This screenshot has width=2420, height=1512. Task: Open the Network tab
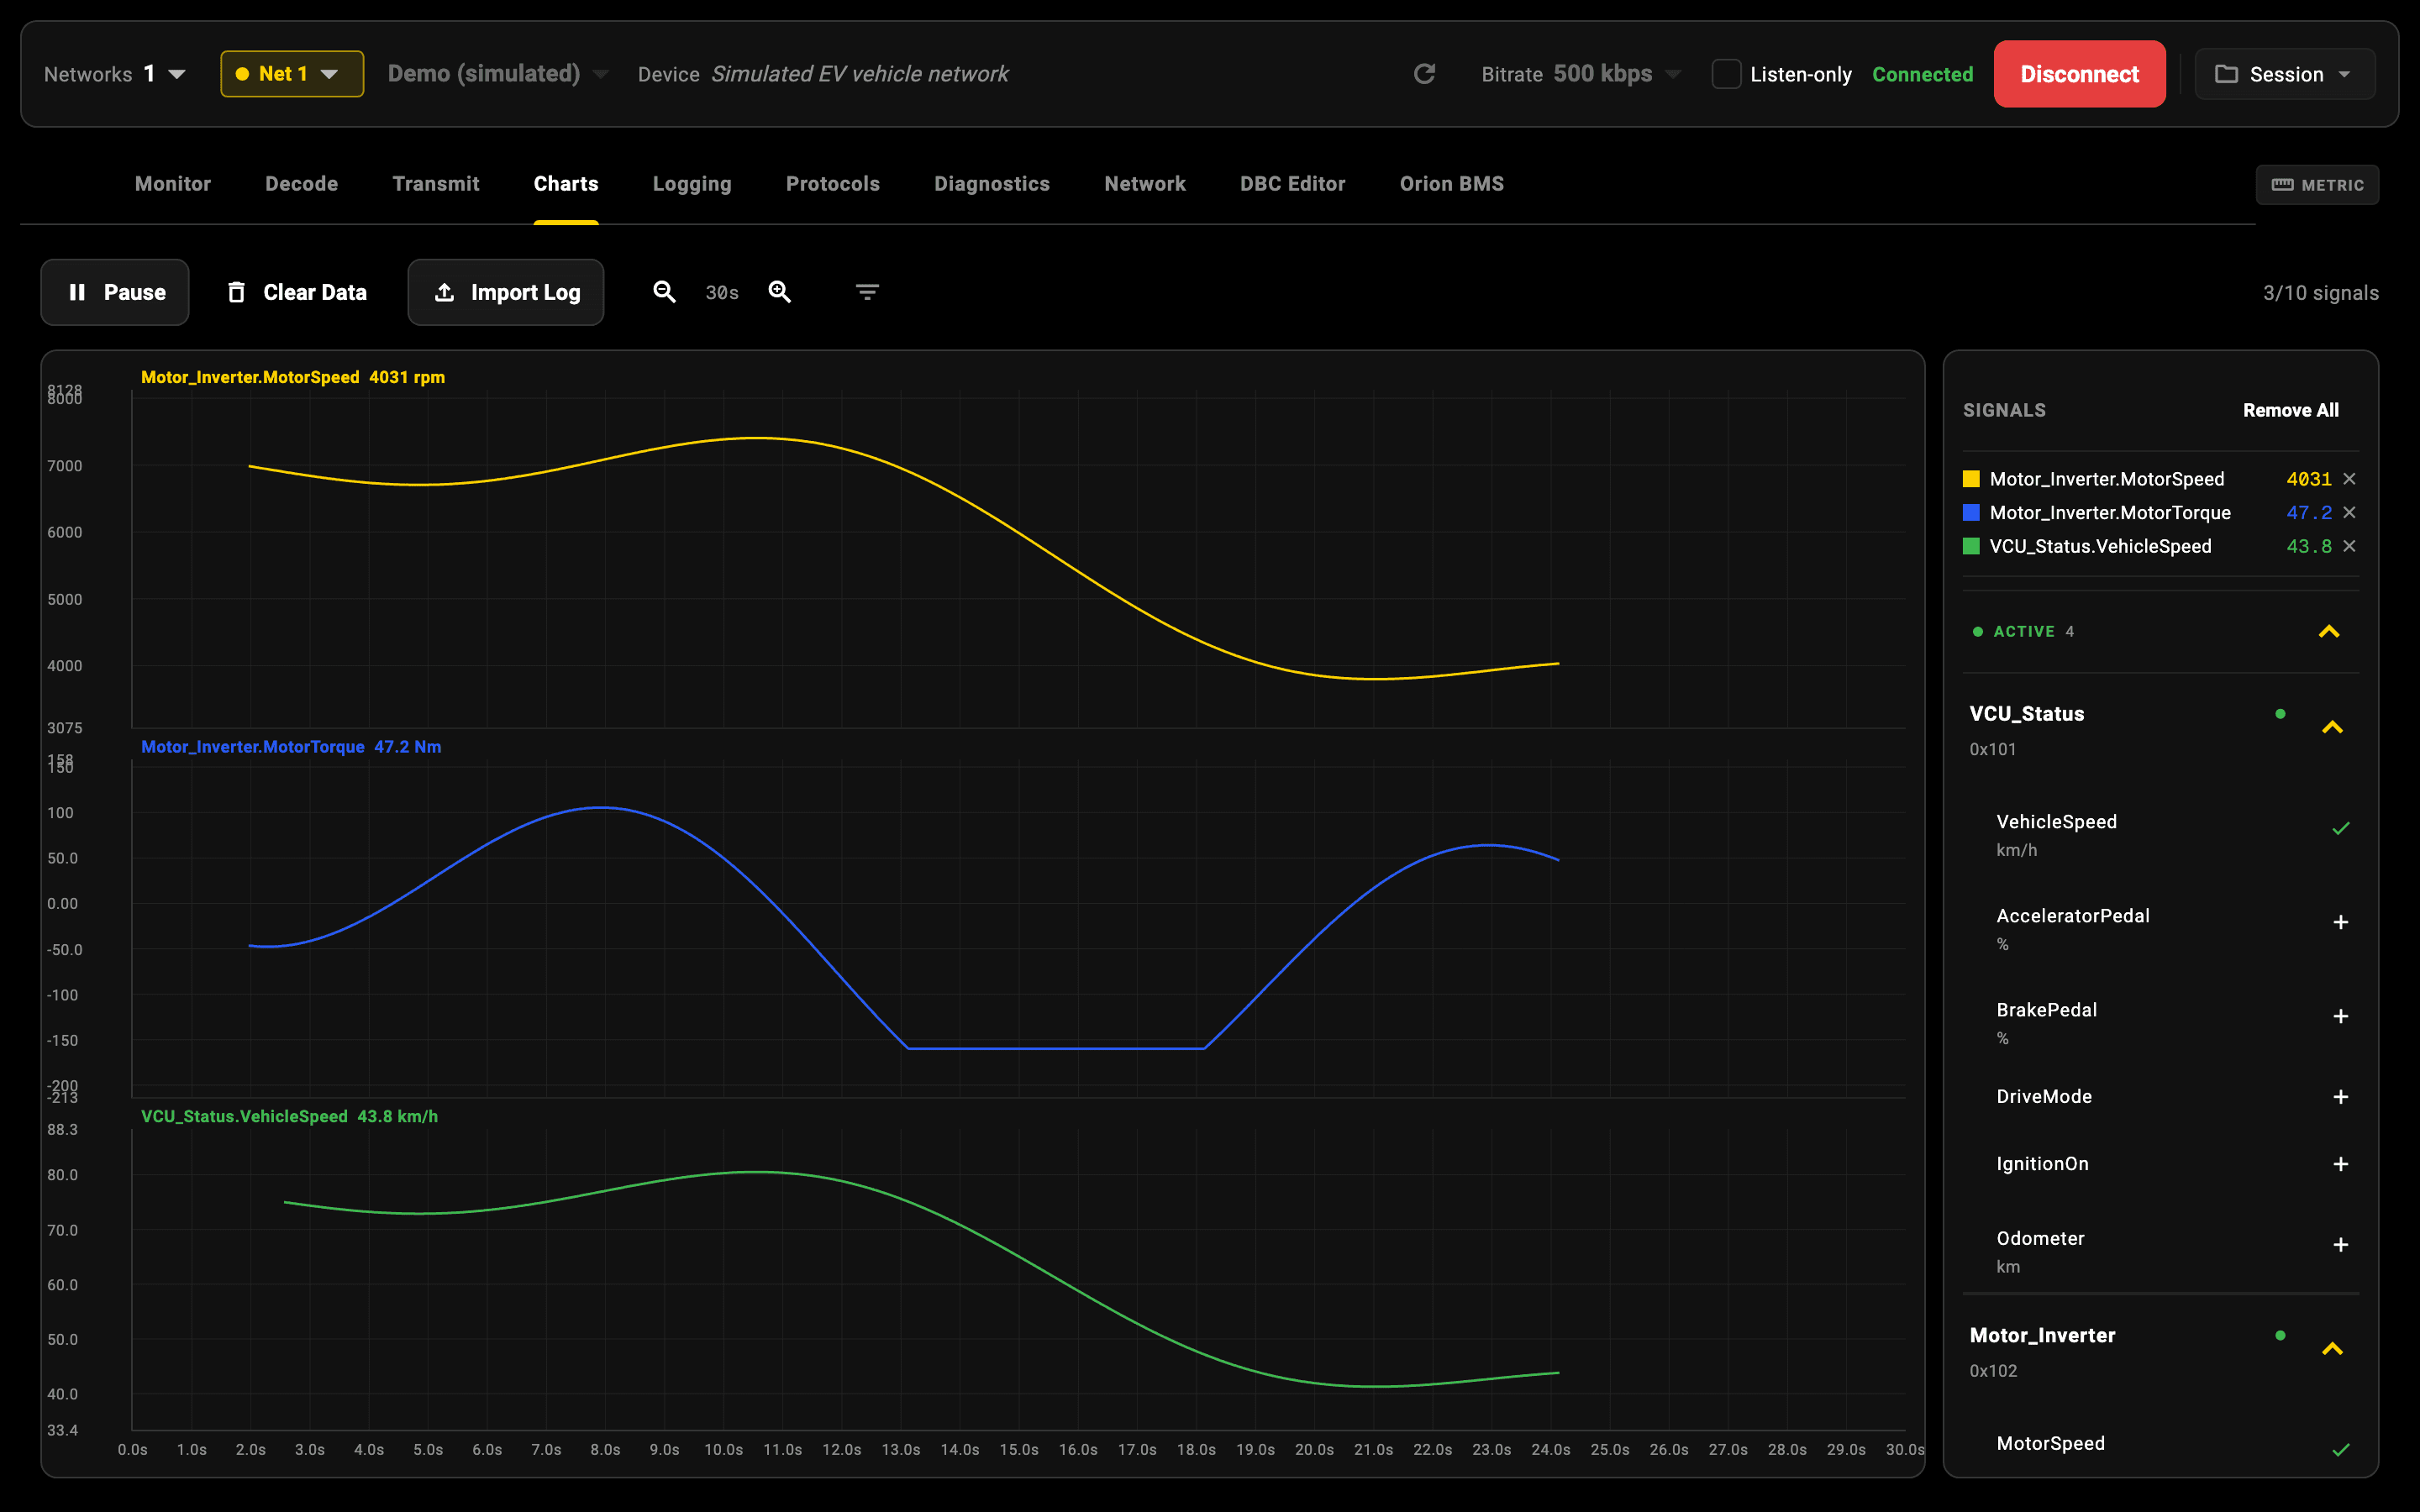1145,184
